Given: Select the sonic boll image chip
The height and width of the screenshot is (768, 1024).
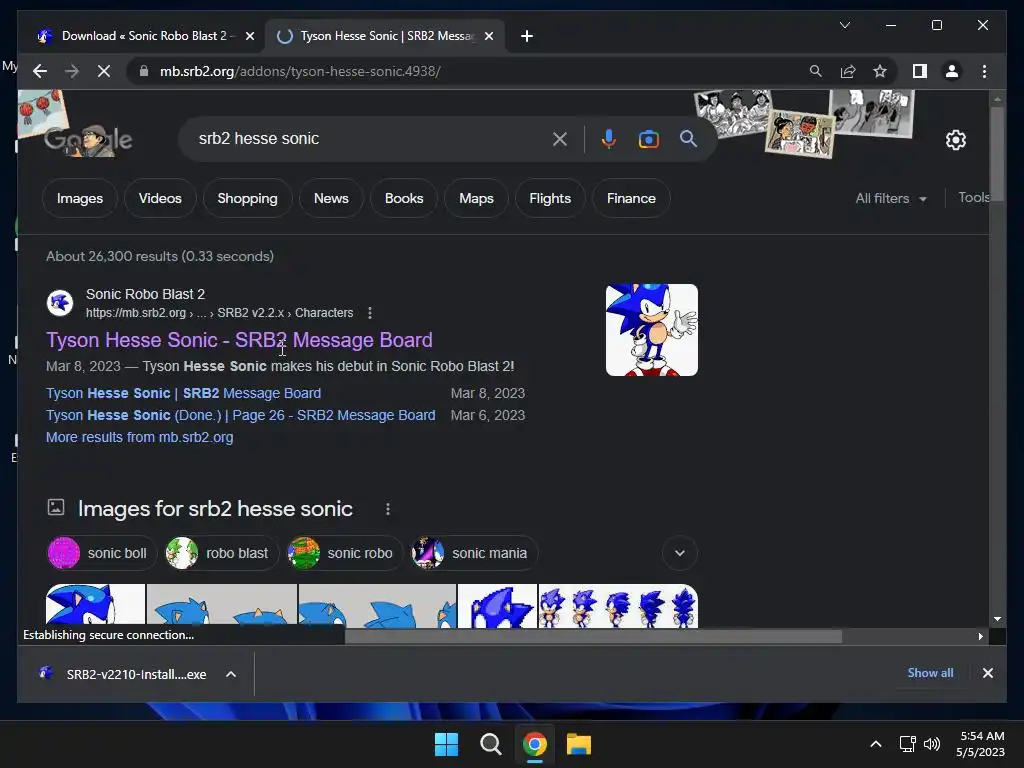Looking at the screenshot, I should point(101,553).
